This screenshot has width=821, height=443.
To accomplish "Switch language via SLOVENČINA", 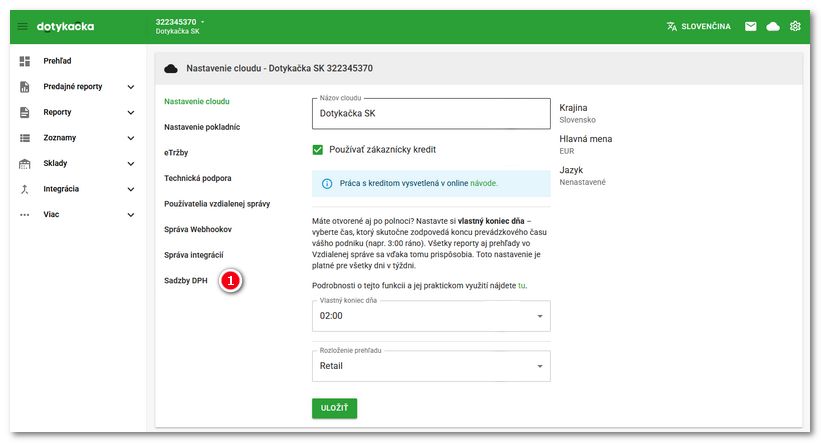I will [x=705, y=26].
